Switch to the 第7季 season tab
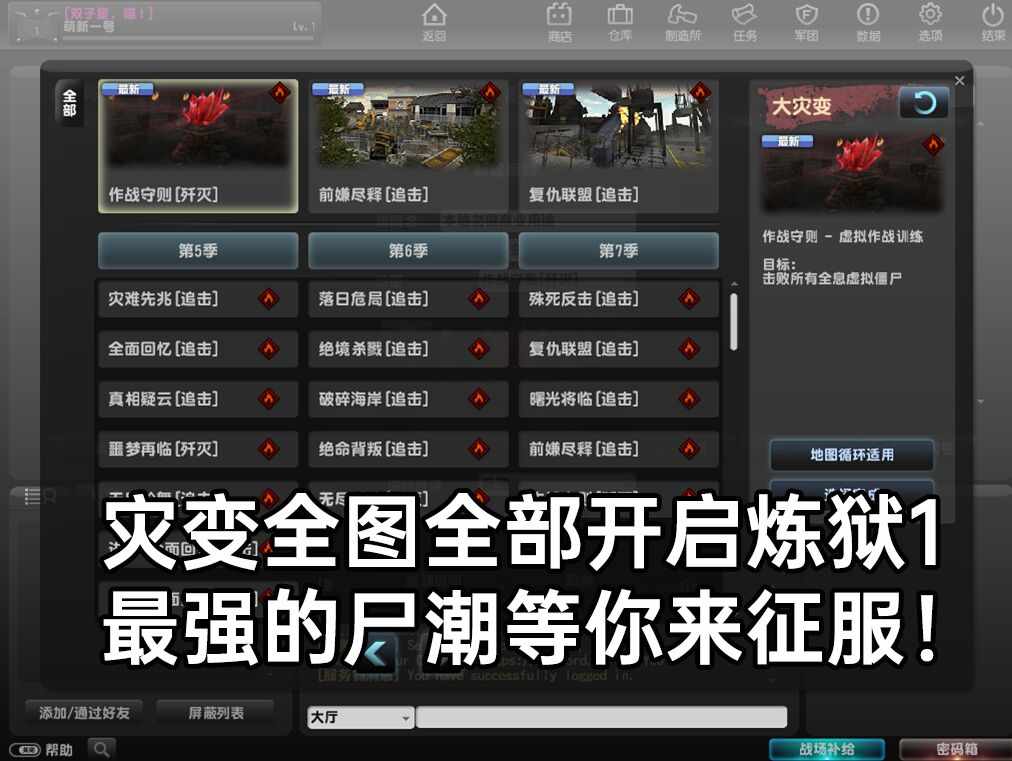This screenshot has width=1012, height=761. [x=618, y=250]
